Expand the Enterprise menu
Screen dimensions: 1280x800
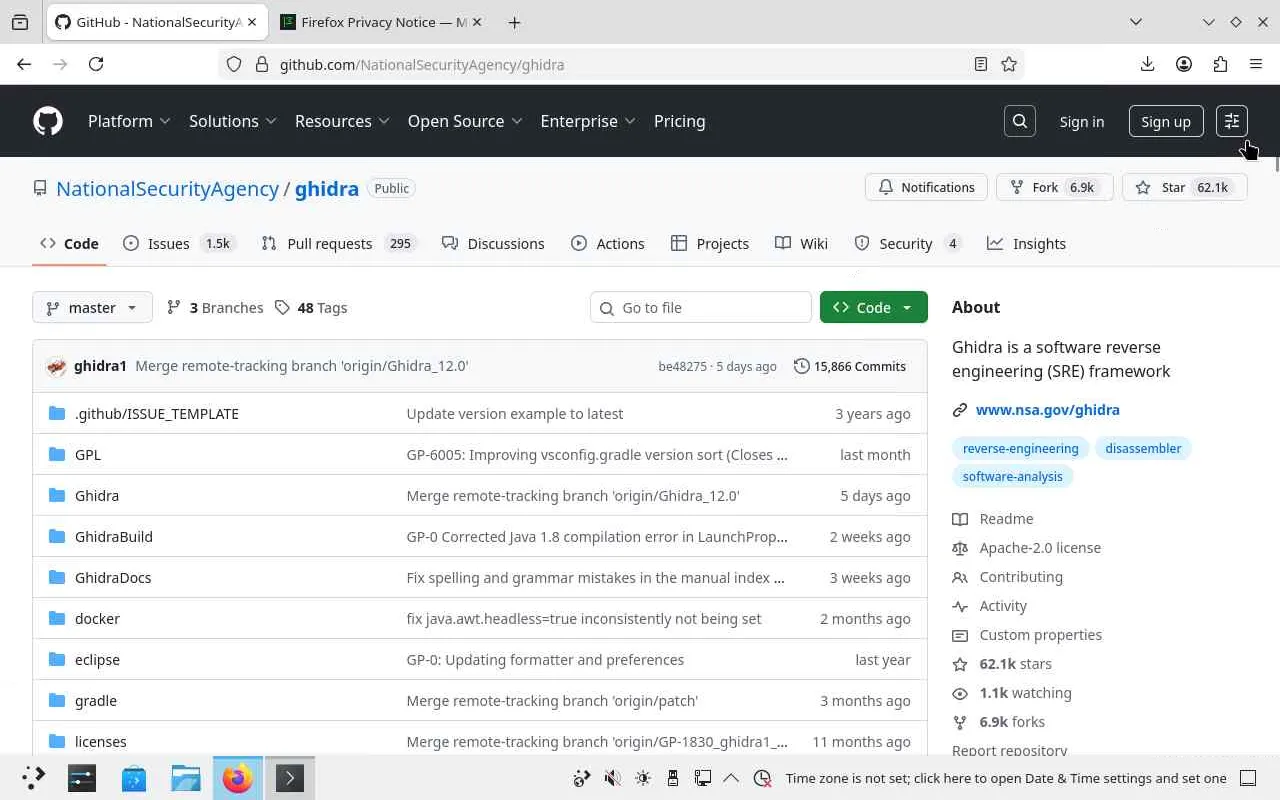coord(588,121)
